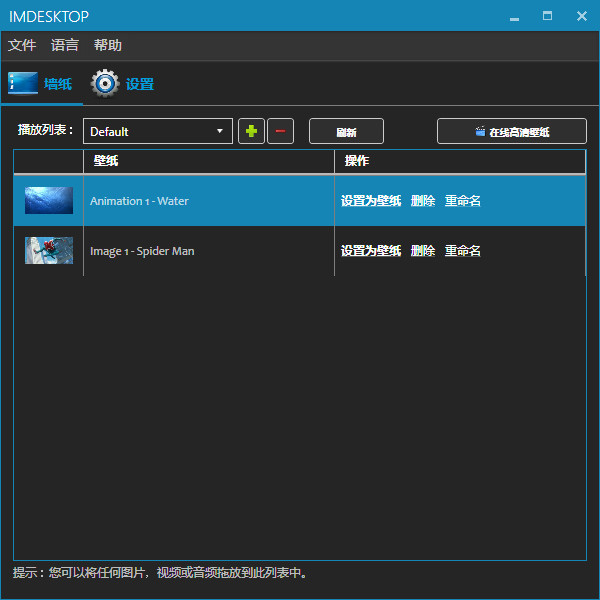Select the Spider Man thumbnail

49,251
